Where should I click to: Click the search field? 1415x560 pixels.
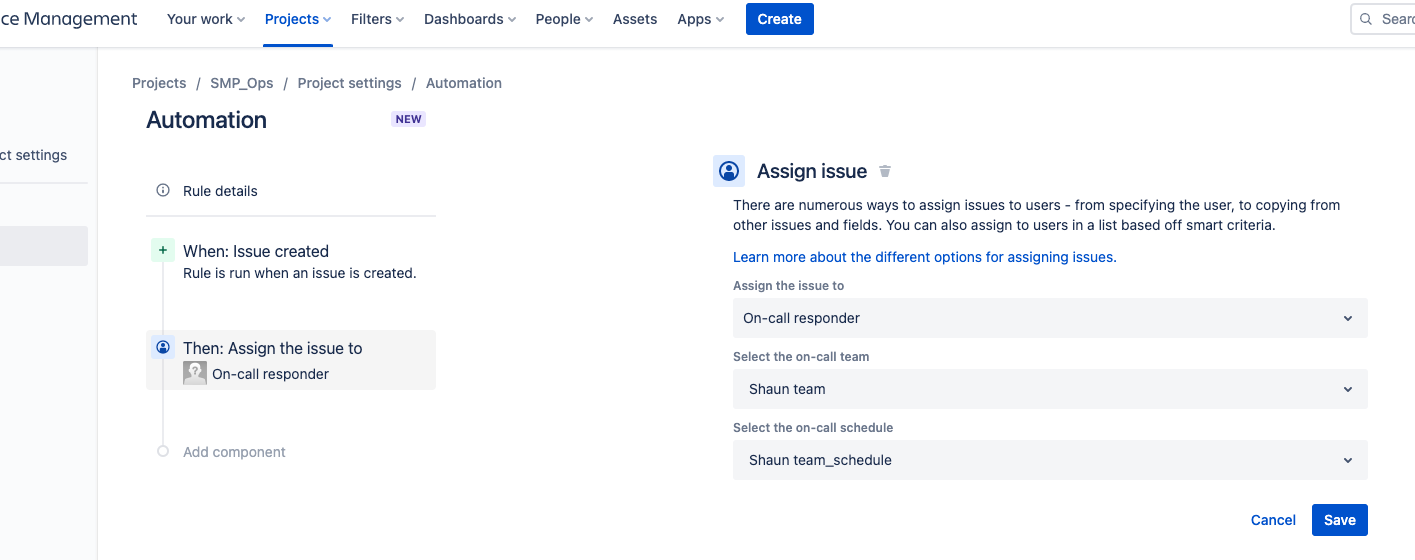click(1383, 19)
